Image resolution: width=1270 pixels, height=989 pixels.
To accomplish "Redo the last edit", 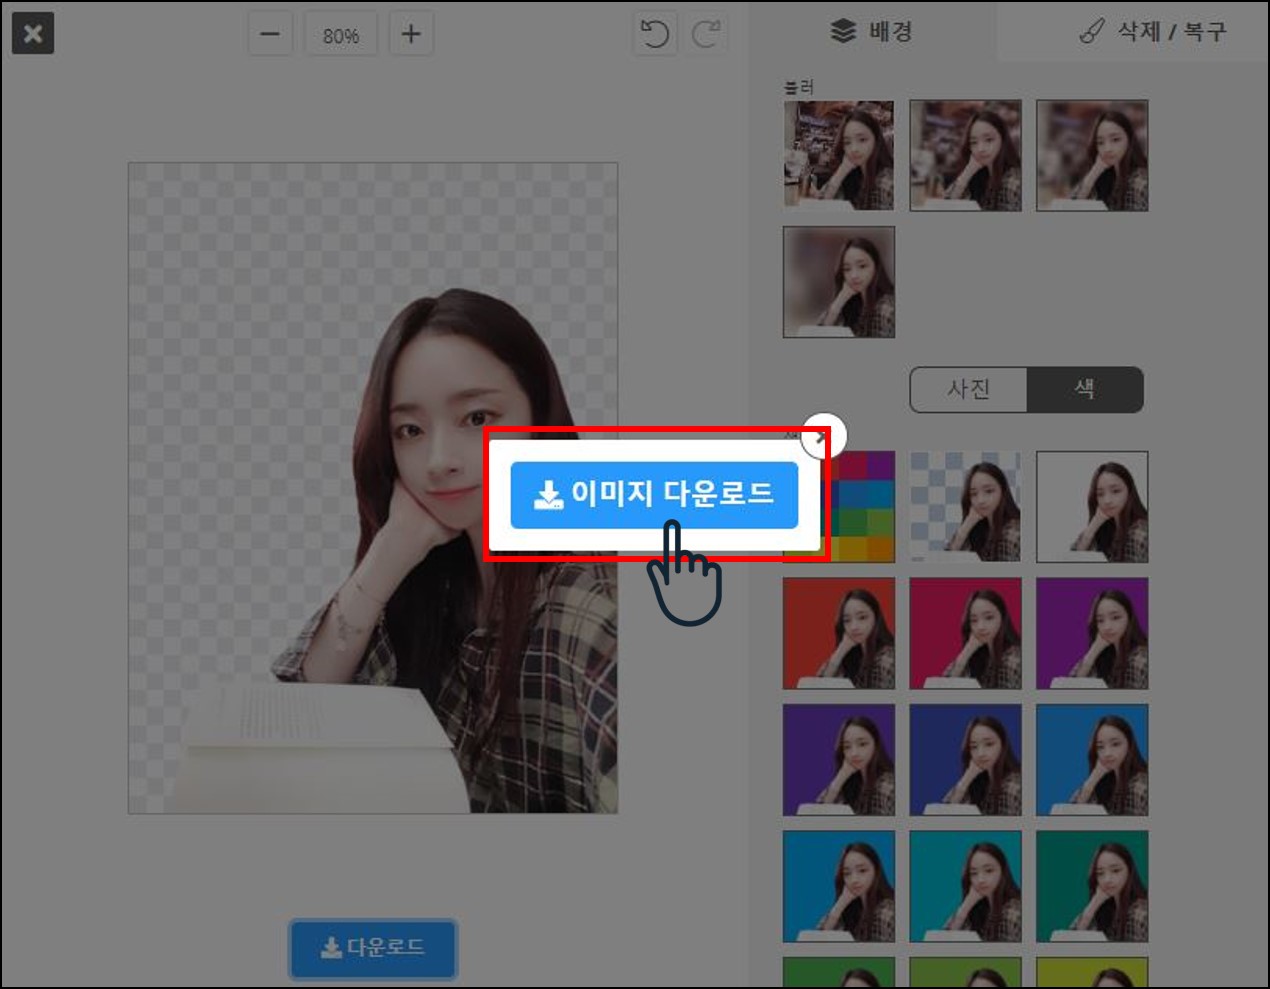I will (x=706, y=35).
